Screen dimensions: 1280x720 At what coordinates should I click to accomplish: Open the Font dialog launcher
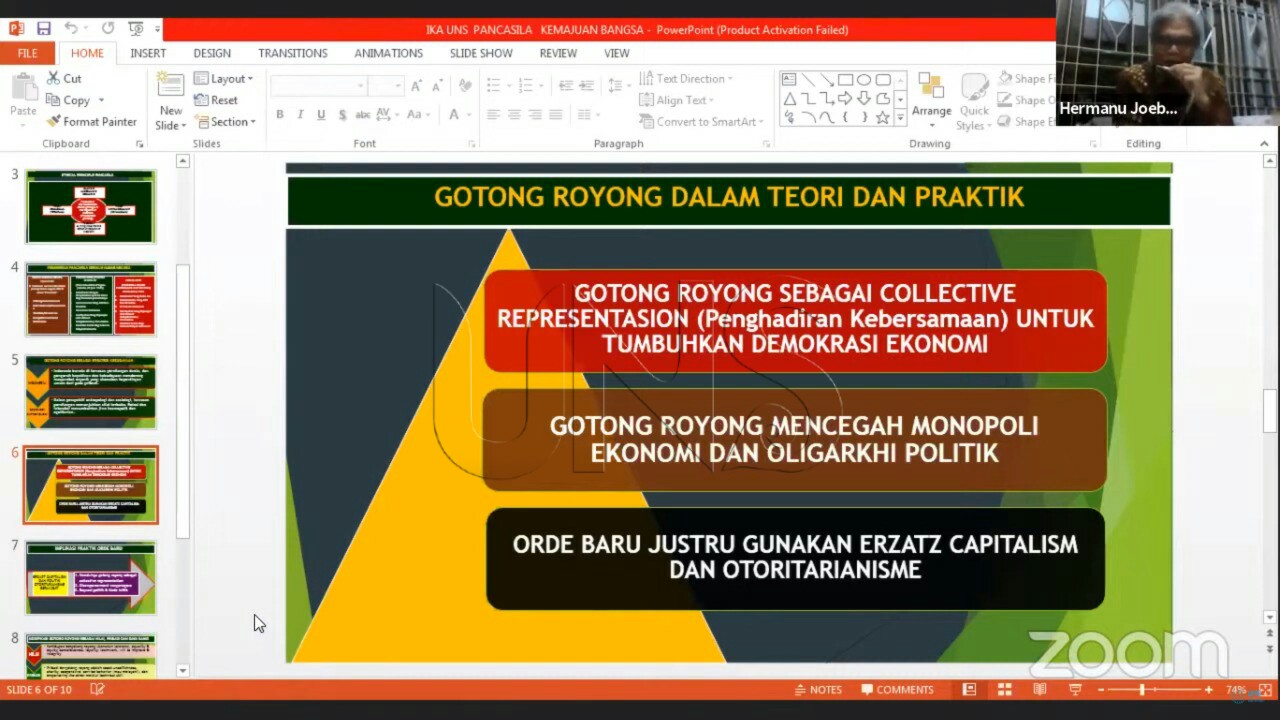coord(472,144)
